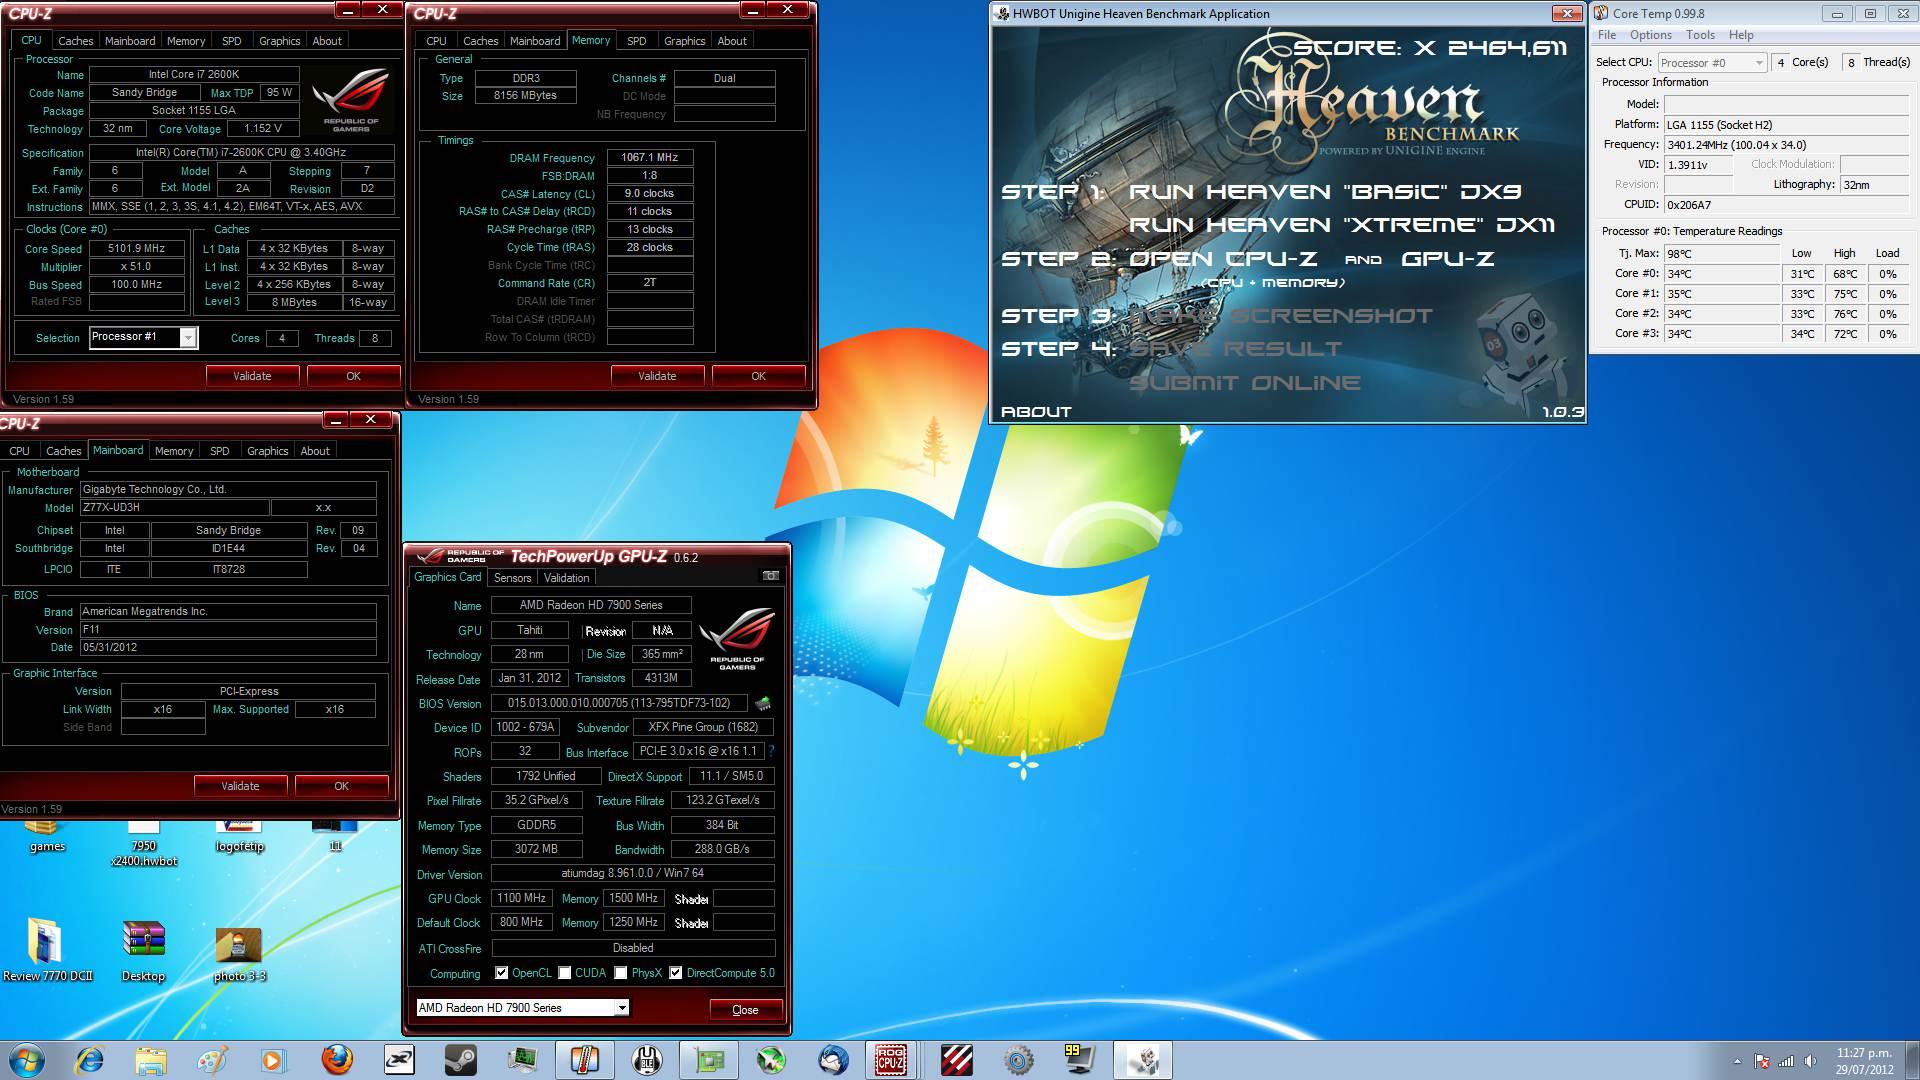Open Core Temp Select CPU dropdown
1920x1080 pixels.
pyautogui.click(x=1712, y=63)
